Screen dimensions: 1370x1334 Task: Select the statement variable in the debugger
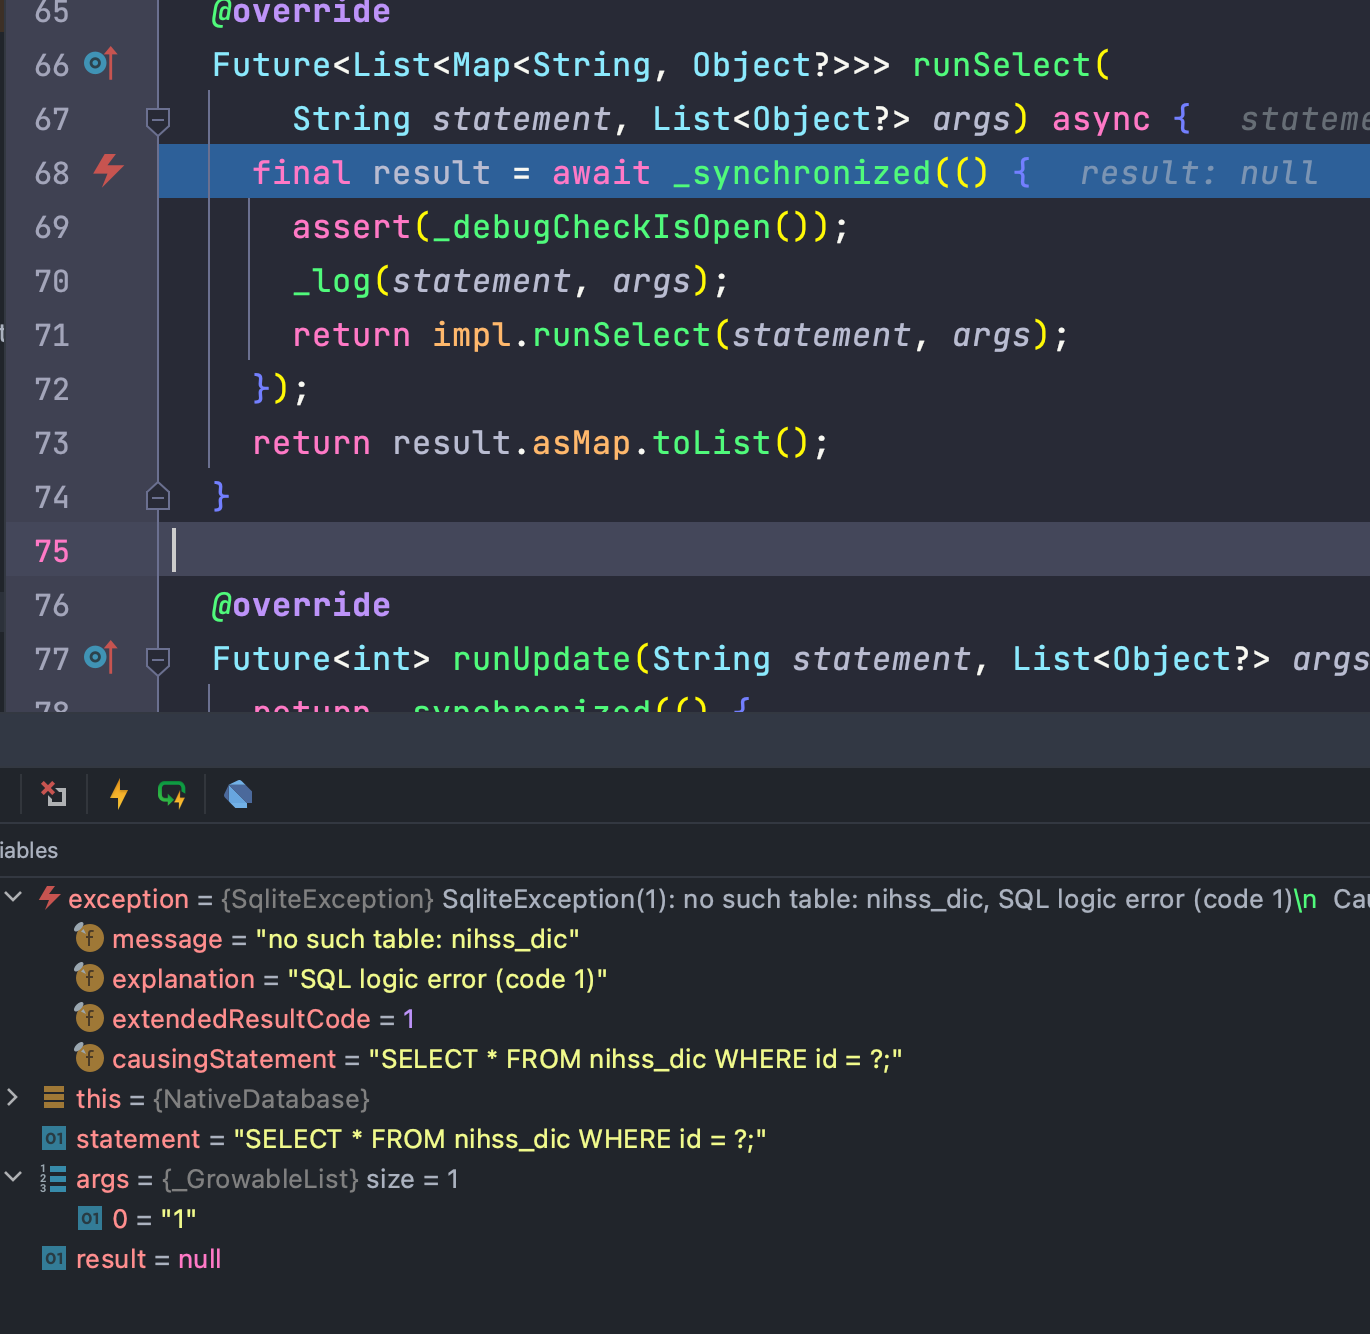[x=138, y=1138]
